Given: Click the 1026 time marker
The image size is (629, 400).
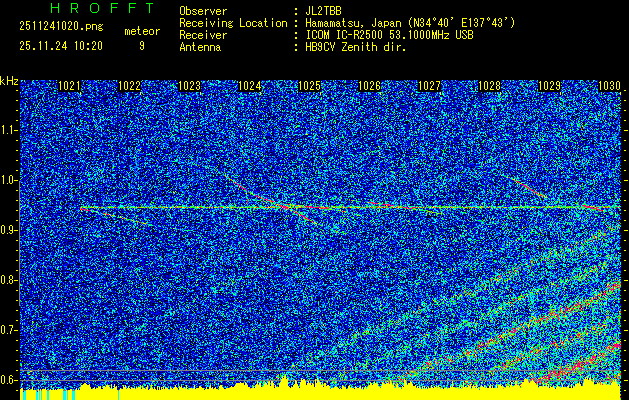Looking at the screenshot, I should tap(370, 87).
